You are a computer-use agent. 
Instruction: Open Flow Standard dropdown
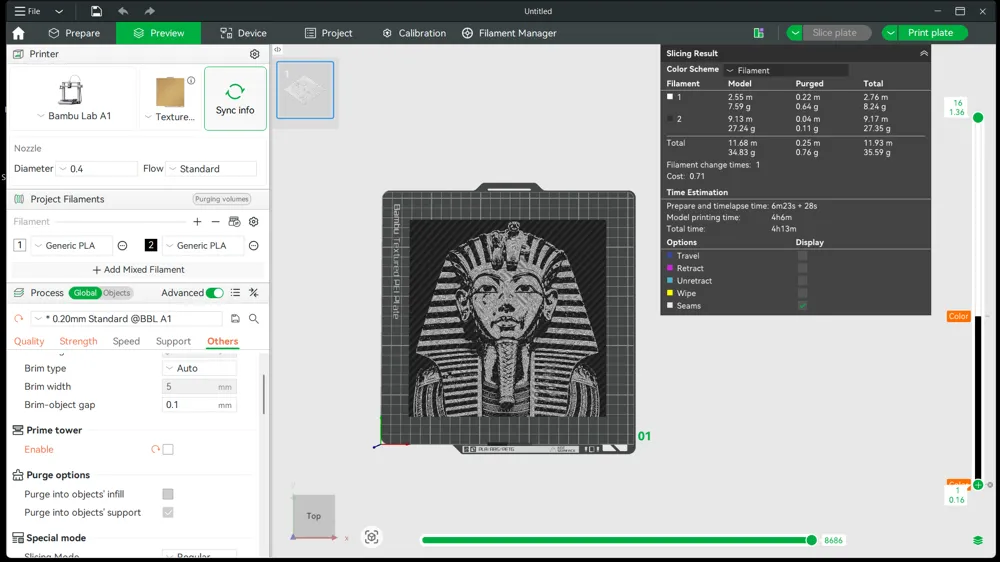coord(211,168)
